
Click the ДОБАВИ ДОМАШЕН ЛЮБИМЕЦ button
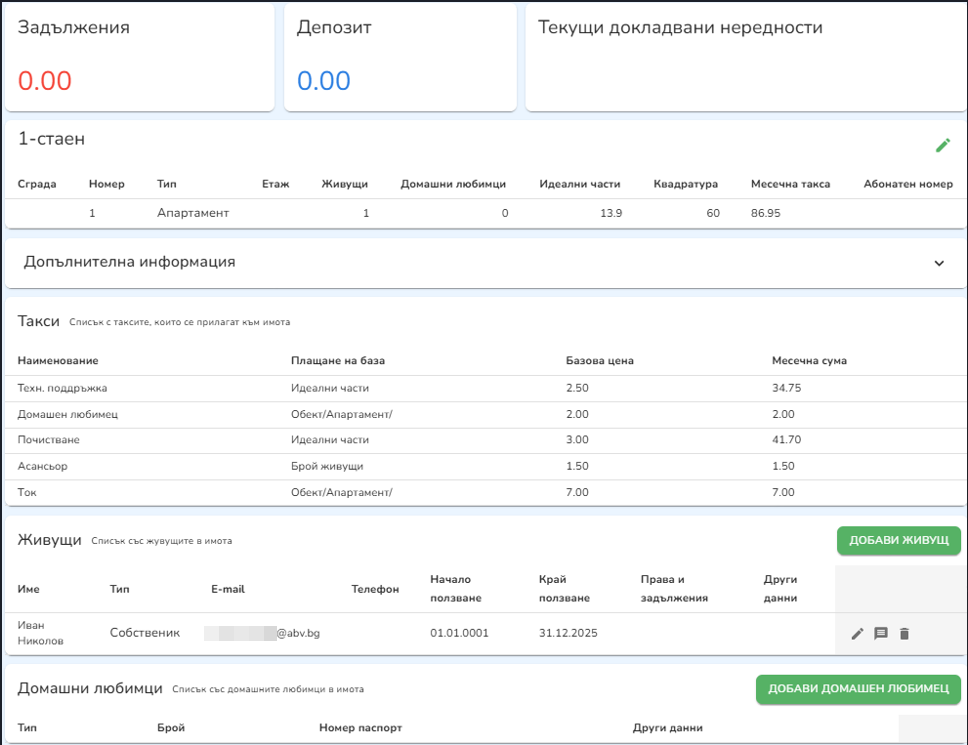(858, 689)
